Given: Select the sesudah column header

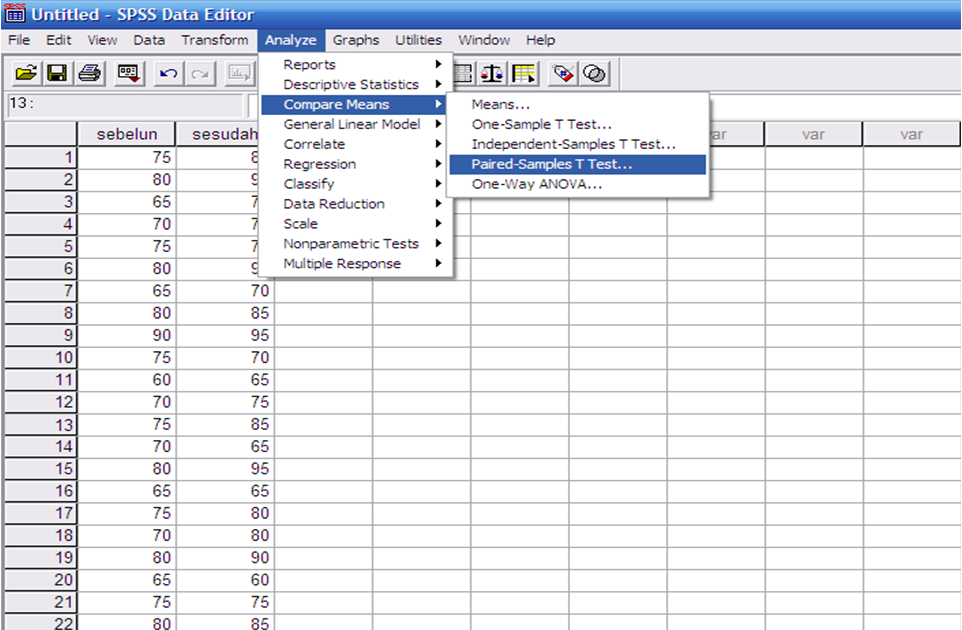Looking at the screenshot, I should 218,134.
